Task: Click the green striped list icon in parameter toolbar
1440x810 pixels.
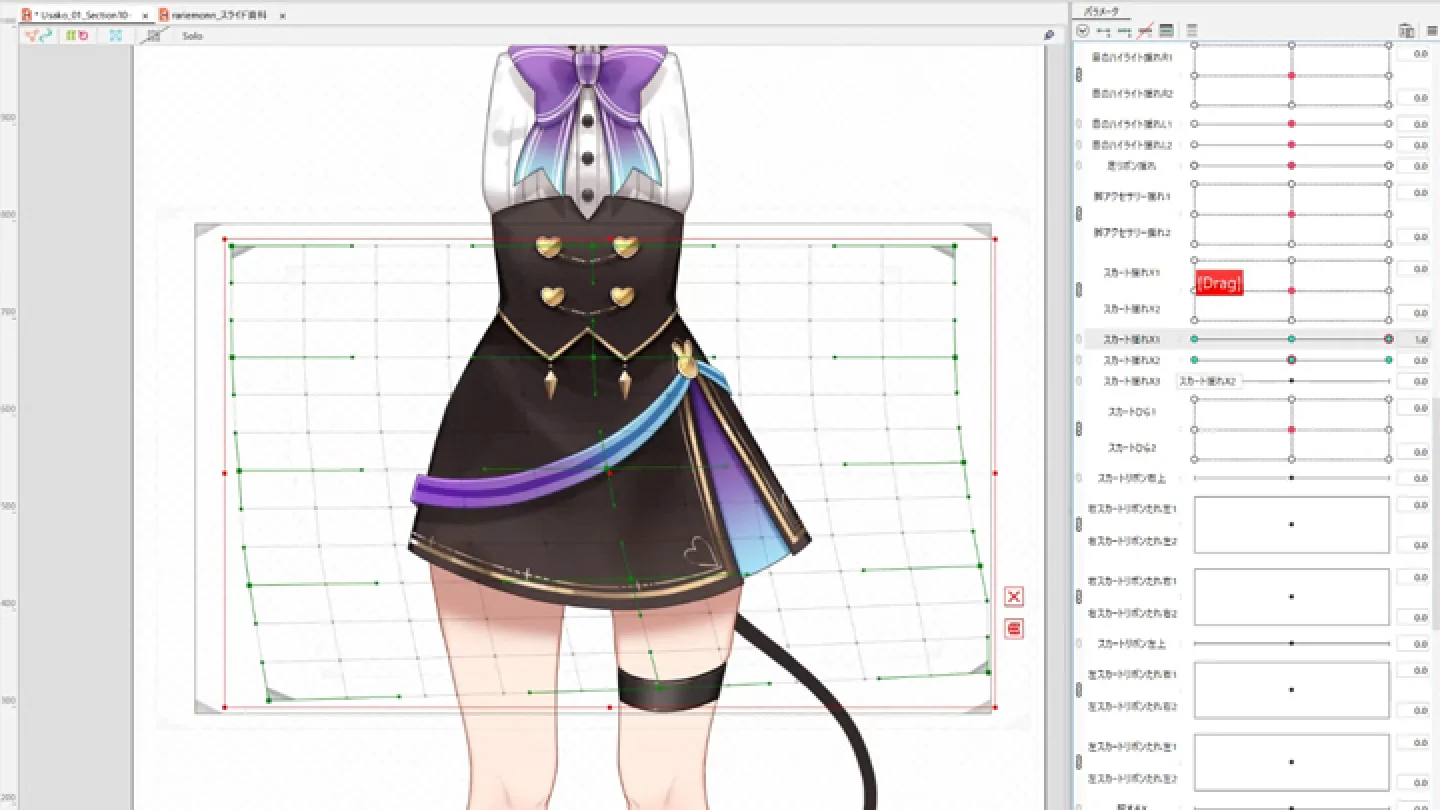Action: point(1167,31)
